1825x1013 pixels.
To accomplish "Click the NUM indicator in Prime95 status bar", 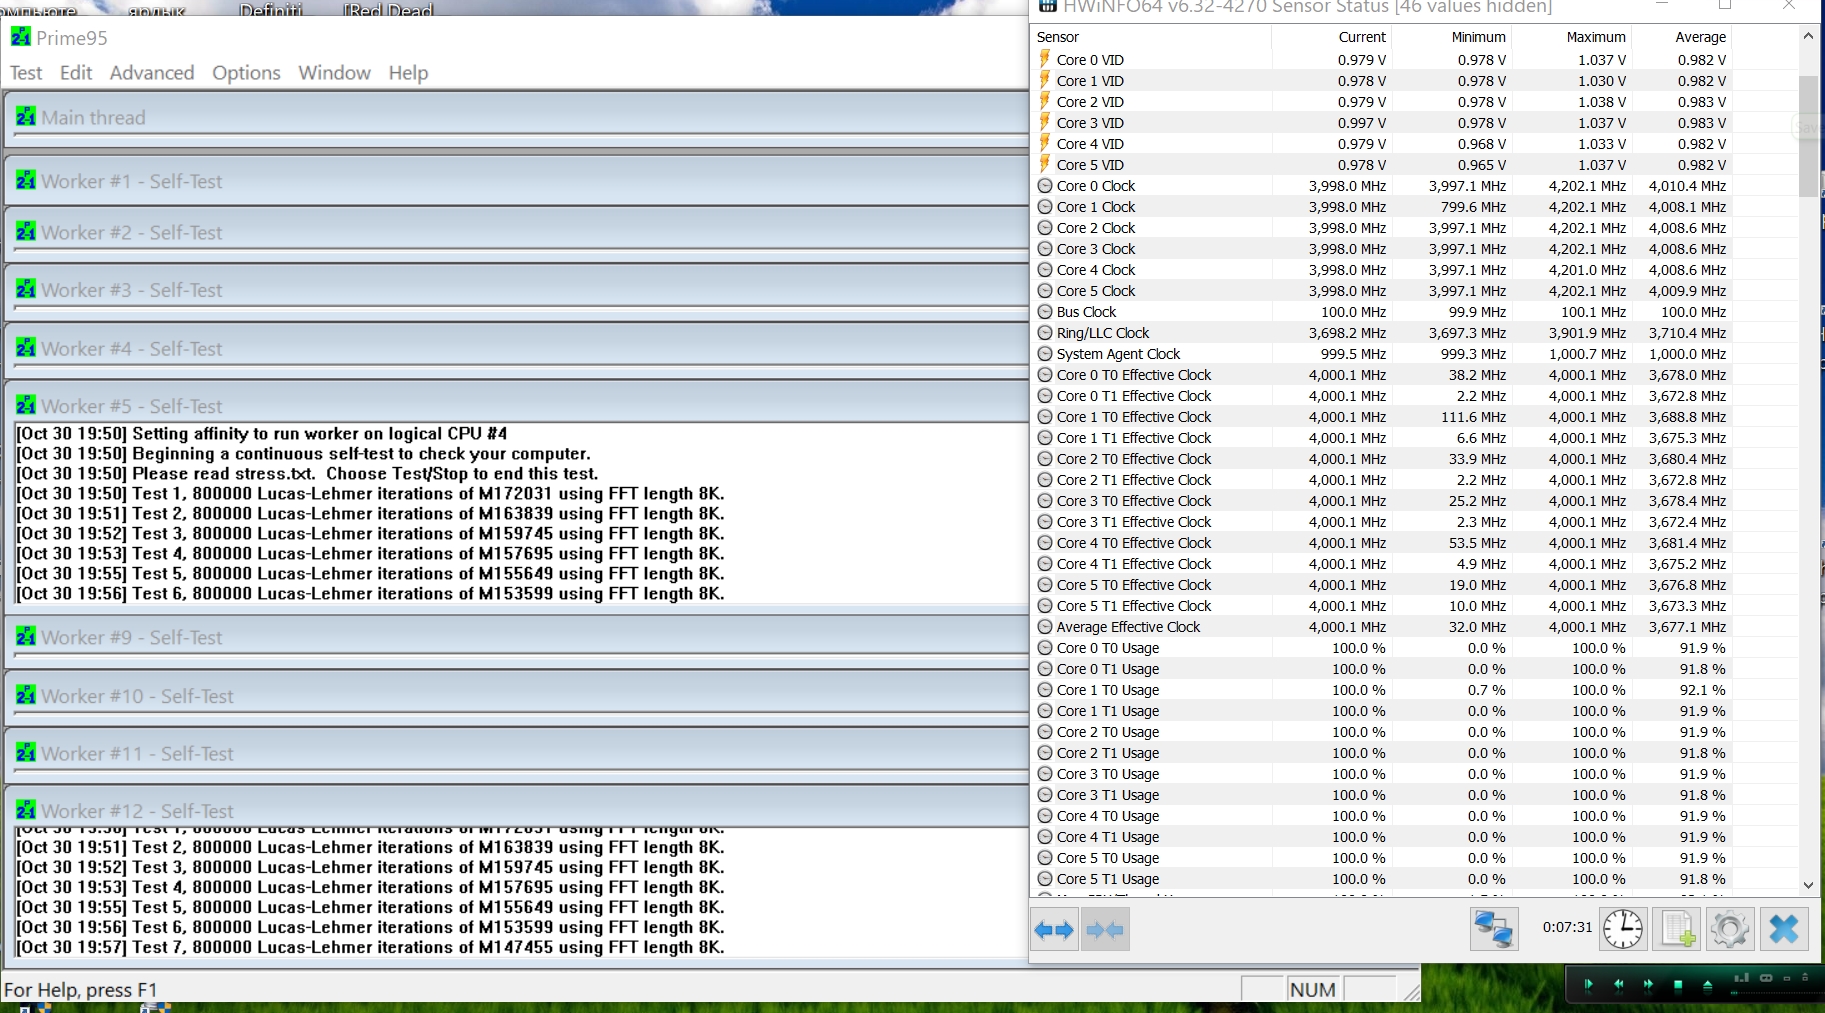I will coord(1313,989).
